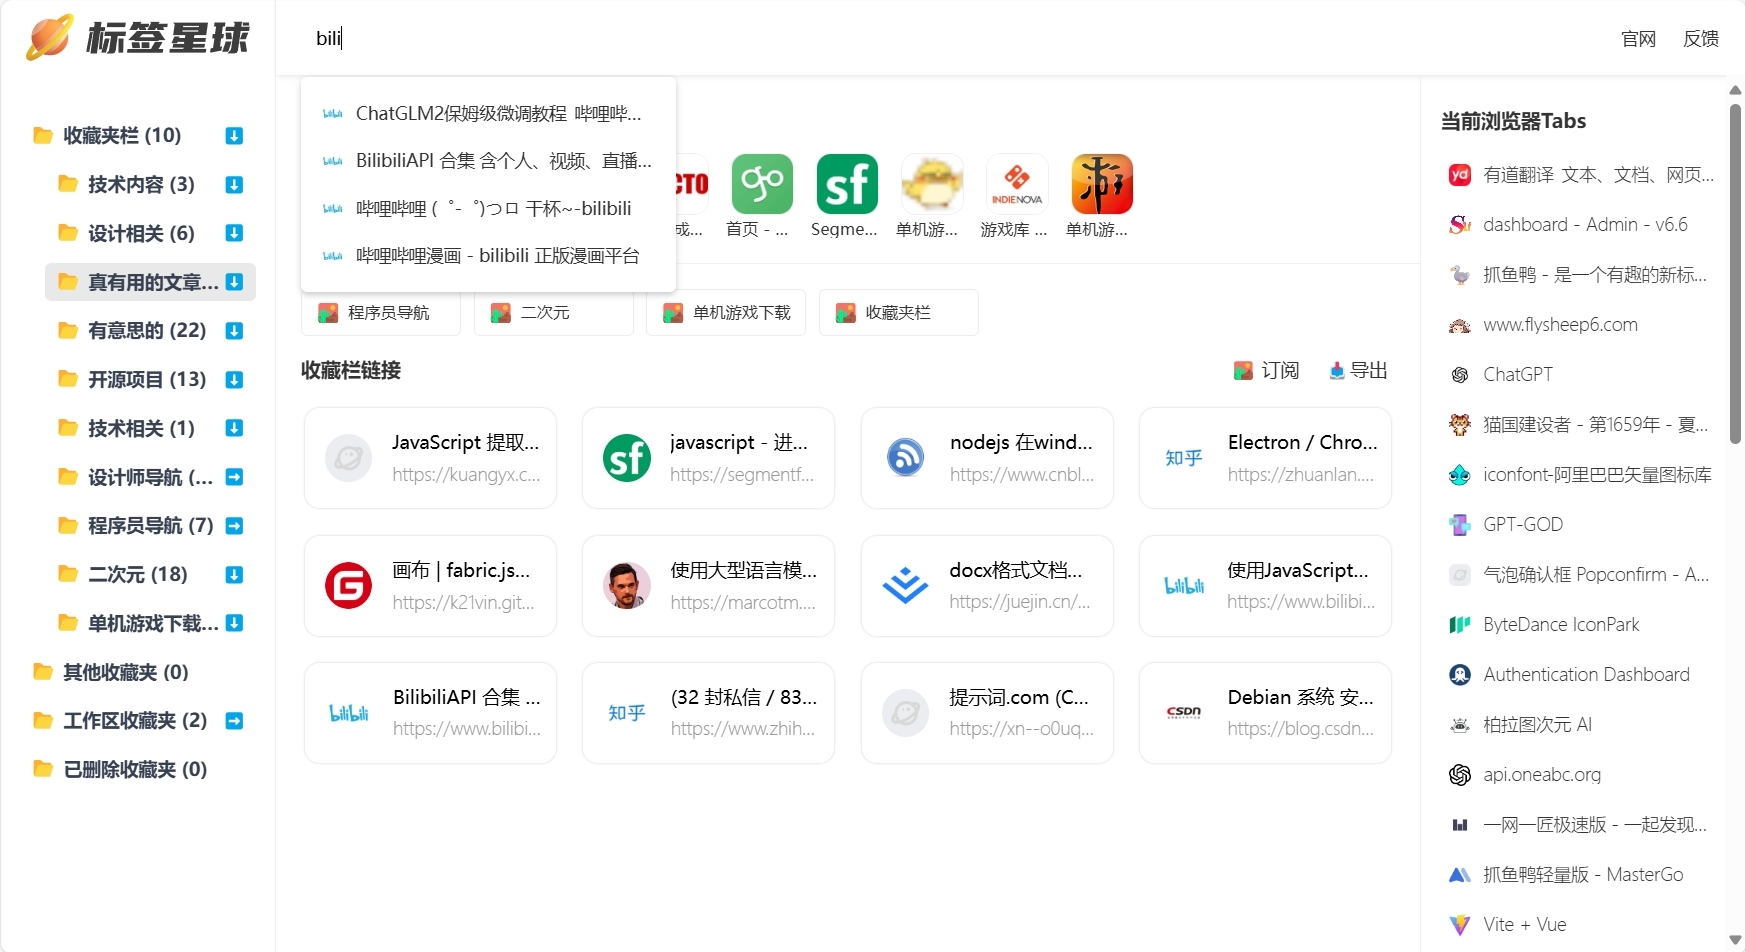
Task: Select the ChatGLM2保姆级微调教程 search suggestion
Action: pos(497,114)
